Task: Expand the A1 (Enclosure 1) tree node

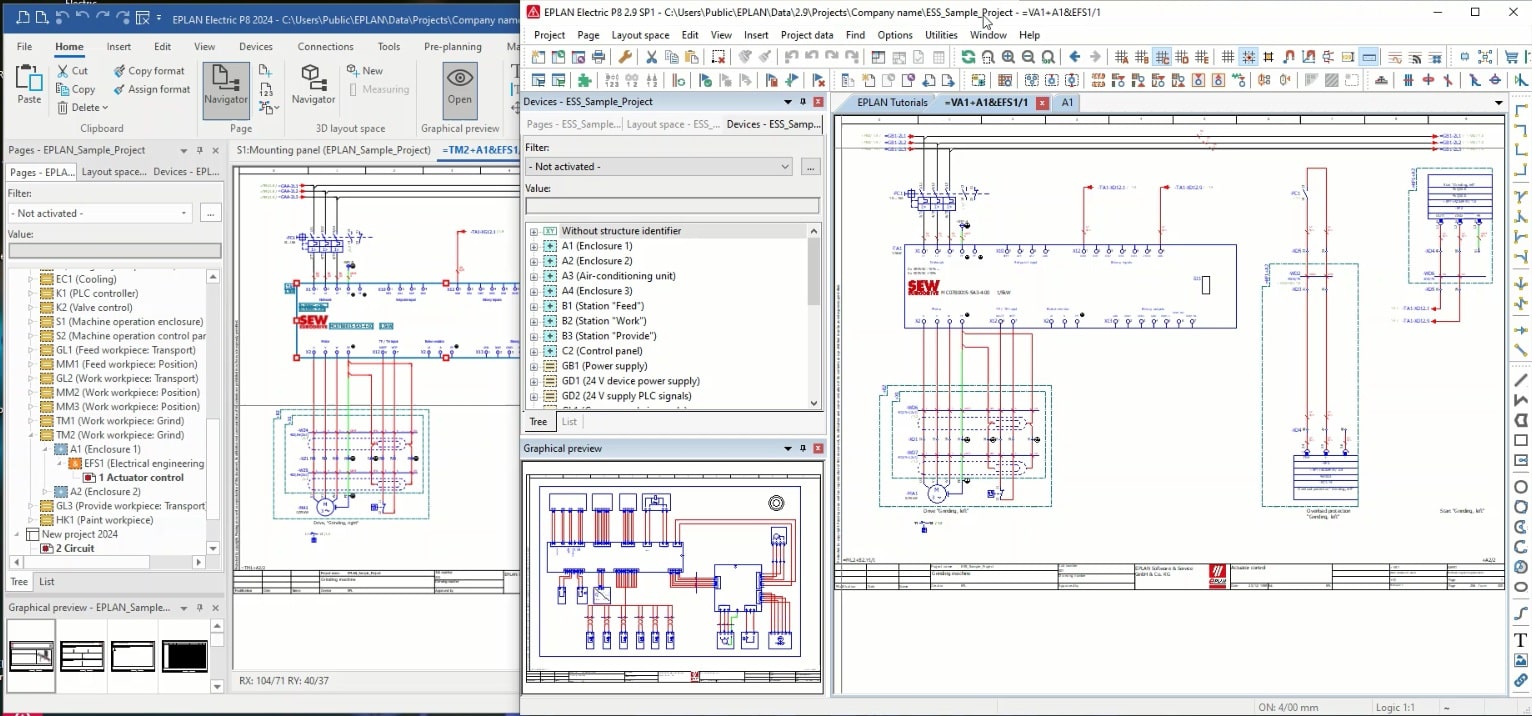Action: pyautogui.click(x=534, y=246)
